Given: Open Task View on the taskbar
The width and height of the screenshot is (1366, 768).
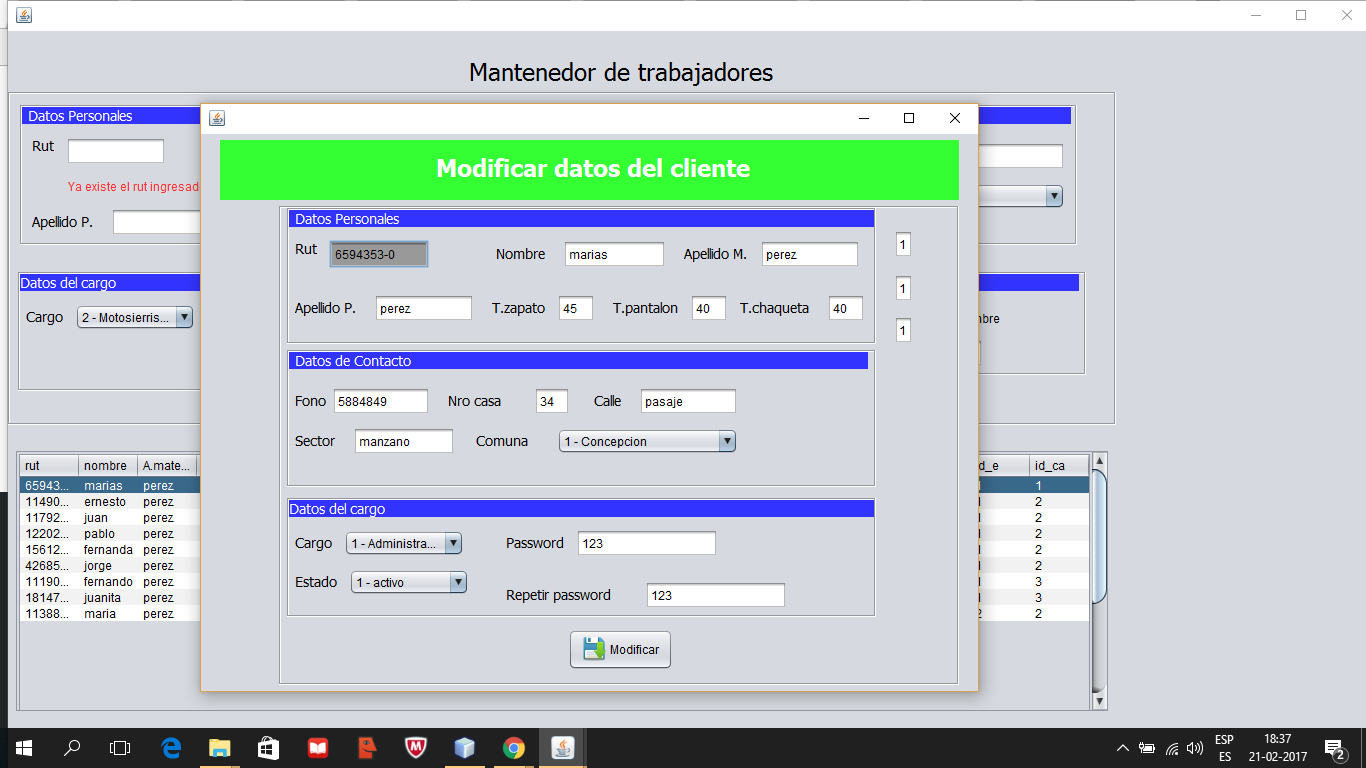Looking at the screenshot, I should pyautogui.click(x=120, y=747).
